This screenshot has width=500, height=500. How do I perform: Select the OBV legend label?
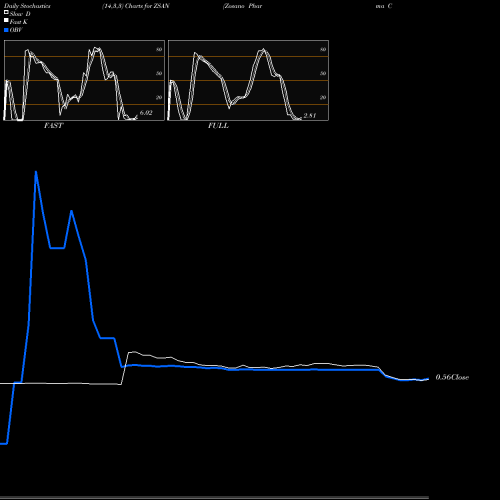16,30
